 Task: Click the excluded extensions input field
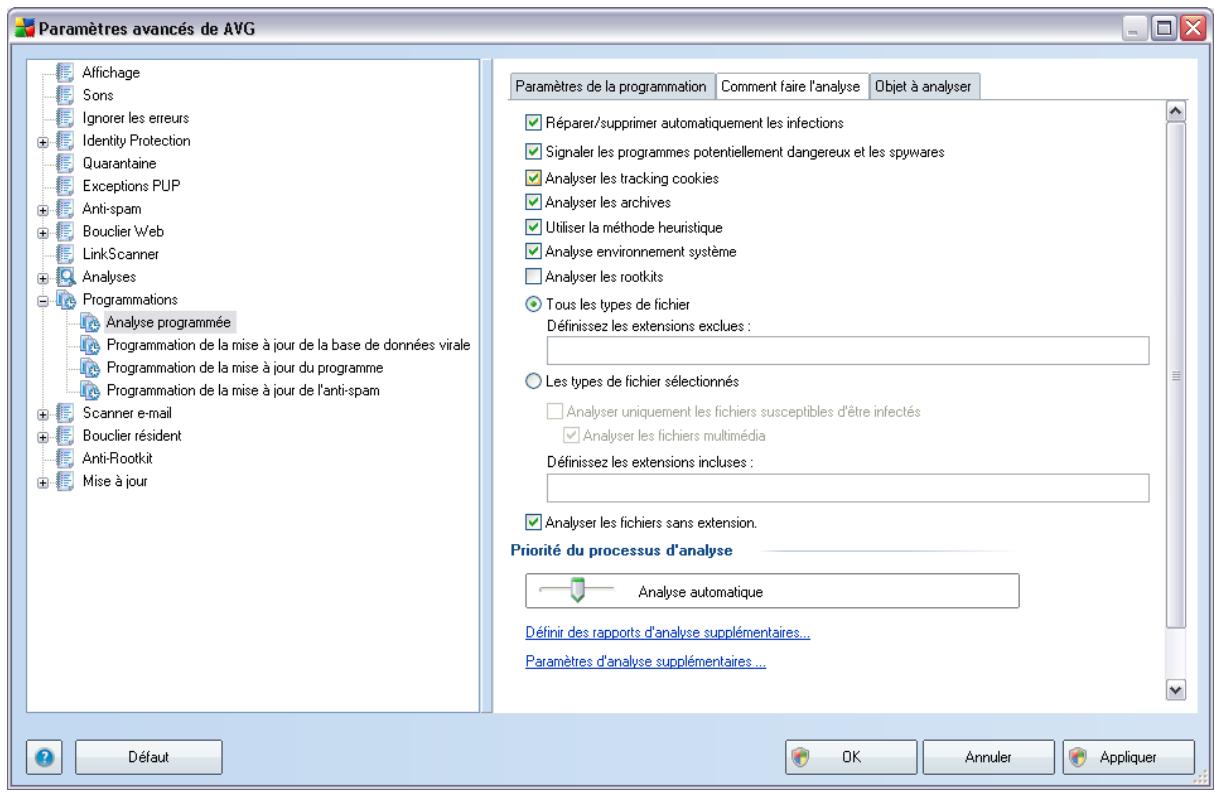[848, 349]
